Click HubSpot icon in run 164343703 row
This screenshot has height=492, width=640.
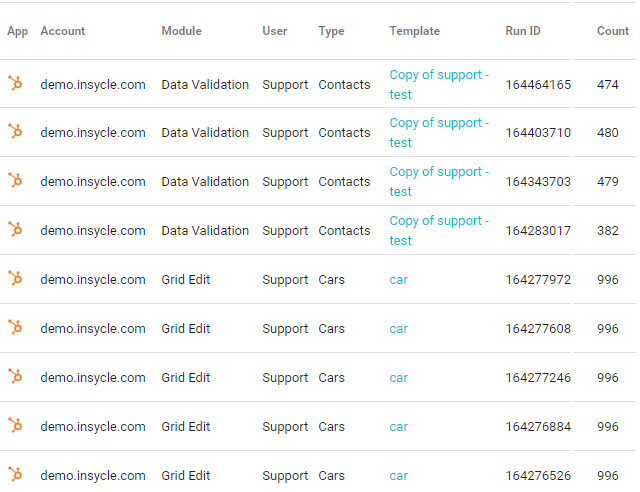[15, 180]
